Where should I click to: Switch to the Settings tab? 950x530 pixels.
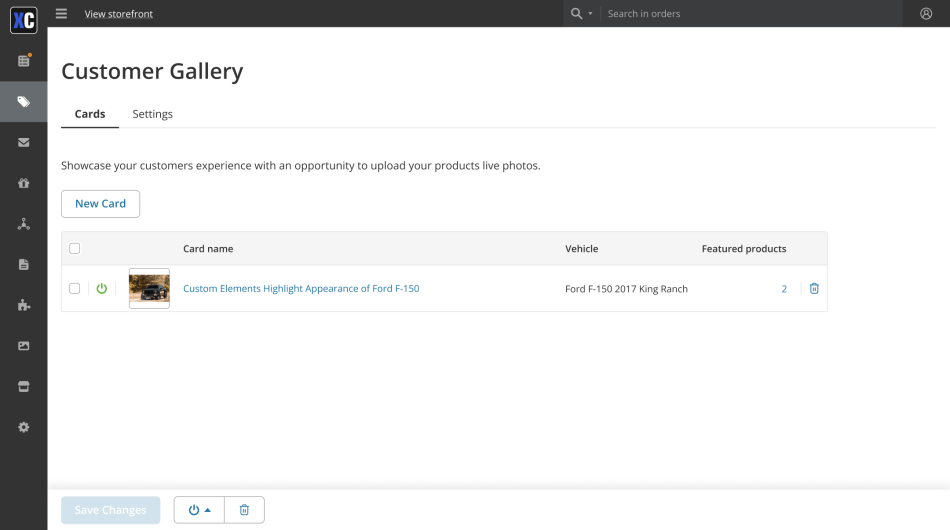click(152, 114)
